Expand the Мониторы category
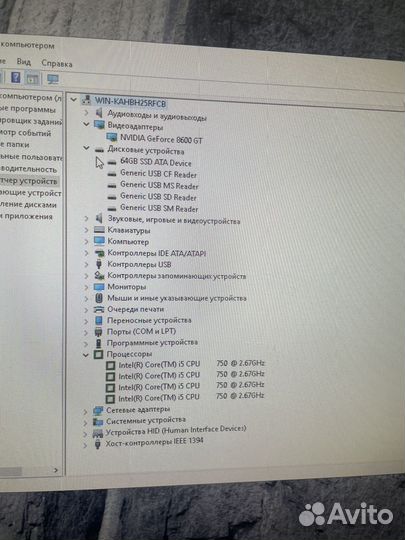Image resolution: width=405 pixels, height=540 pixels. pyautogui.click(x=86, y=287)
